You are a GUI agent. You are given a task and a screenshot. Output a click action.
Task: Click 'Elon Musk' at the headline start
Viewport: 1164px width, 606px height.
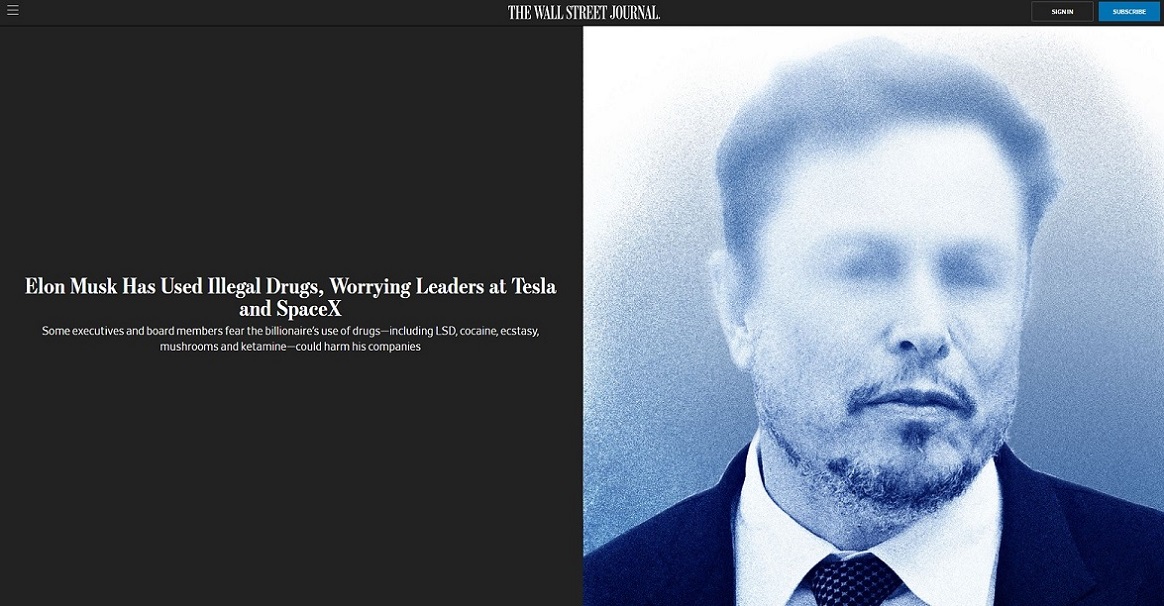pos(71,286)
